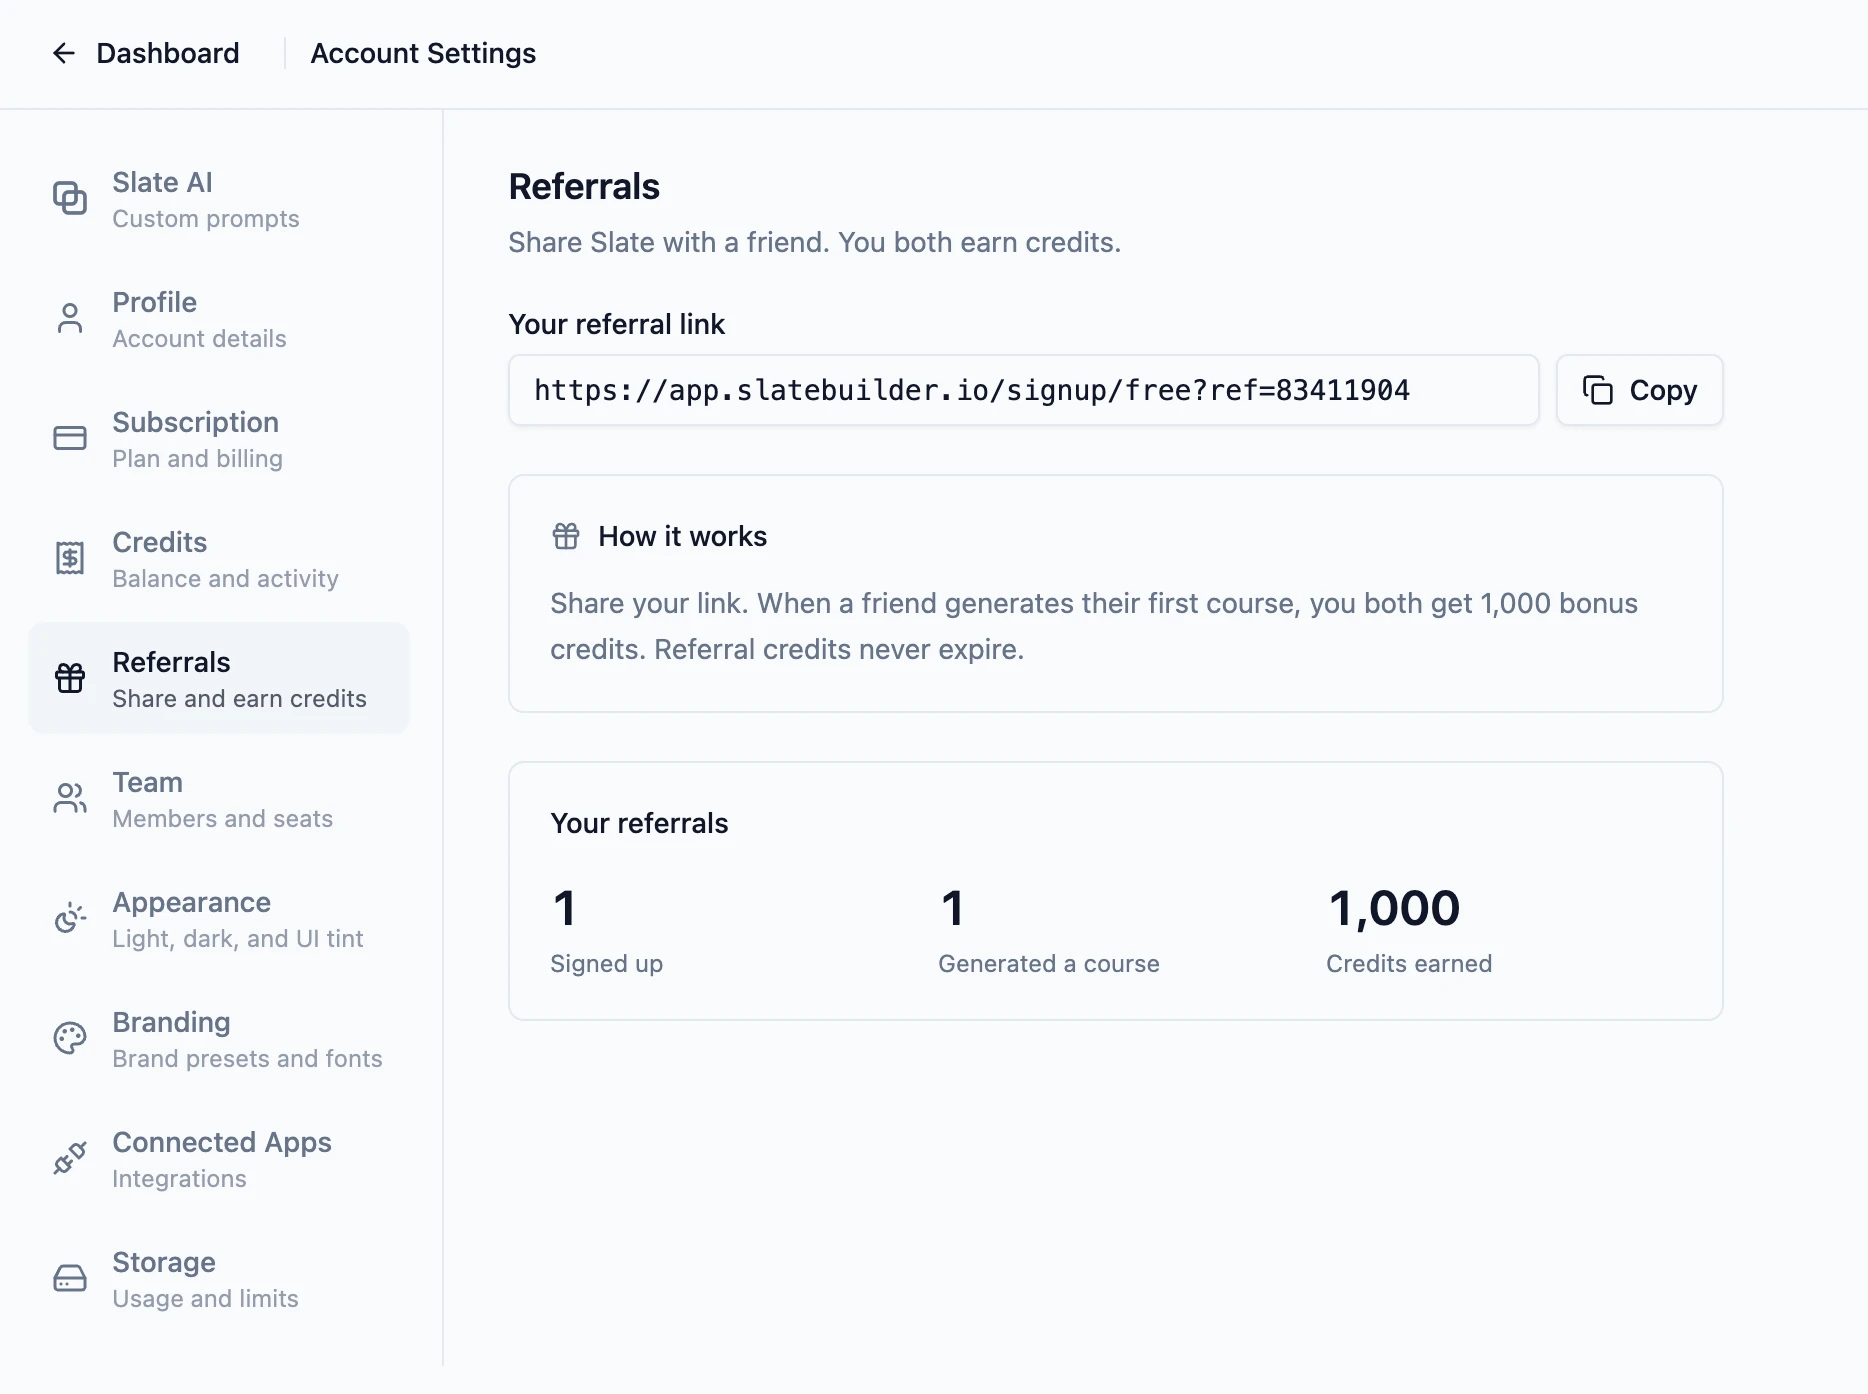Screen dimensions: 1868x1394
Task: Open Profile account details section
Action: point(219,318)
